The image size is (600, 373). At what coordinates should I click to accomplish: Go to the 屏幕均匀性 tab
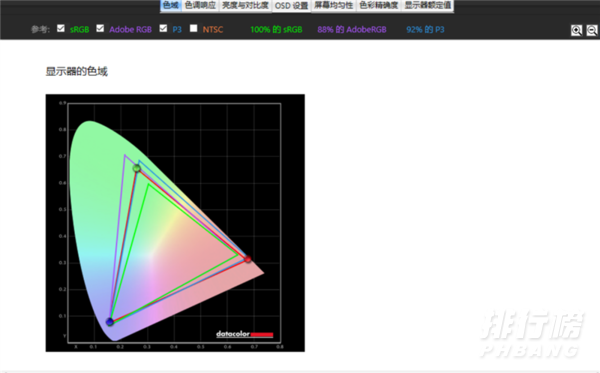(x=334, y=5)
